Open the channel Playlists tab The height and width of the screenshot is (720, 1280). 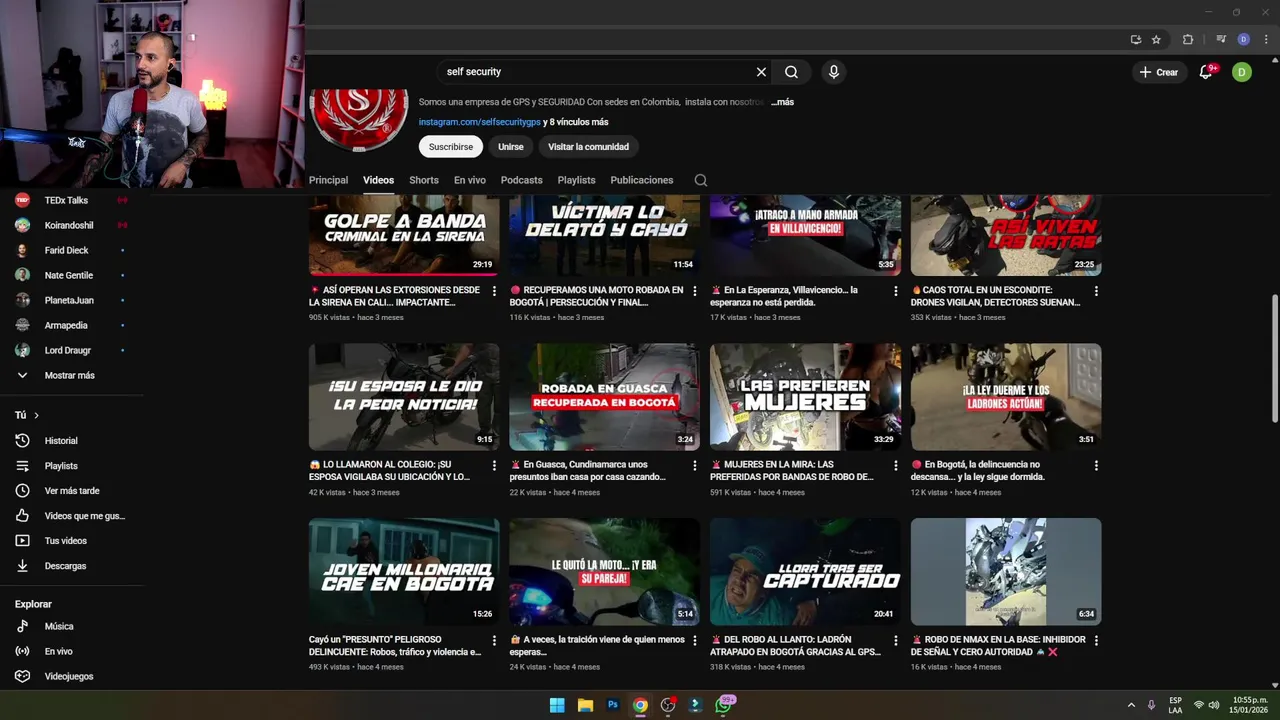(x=576, y=180)
